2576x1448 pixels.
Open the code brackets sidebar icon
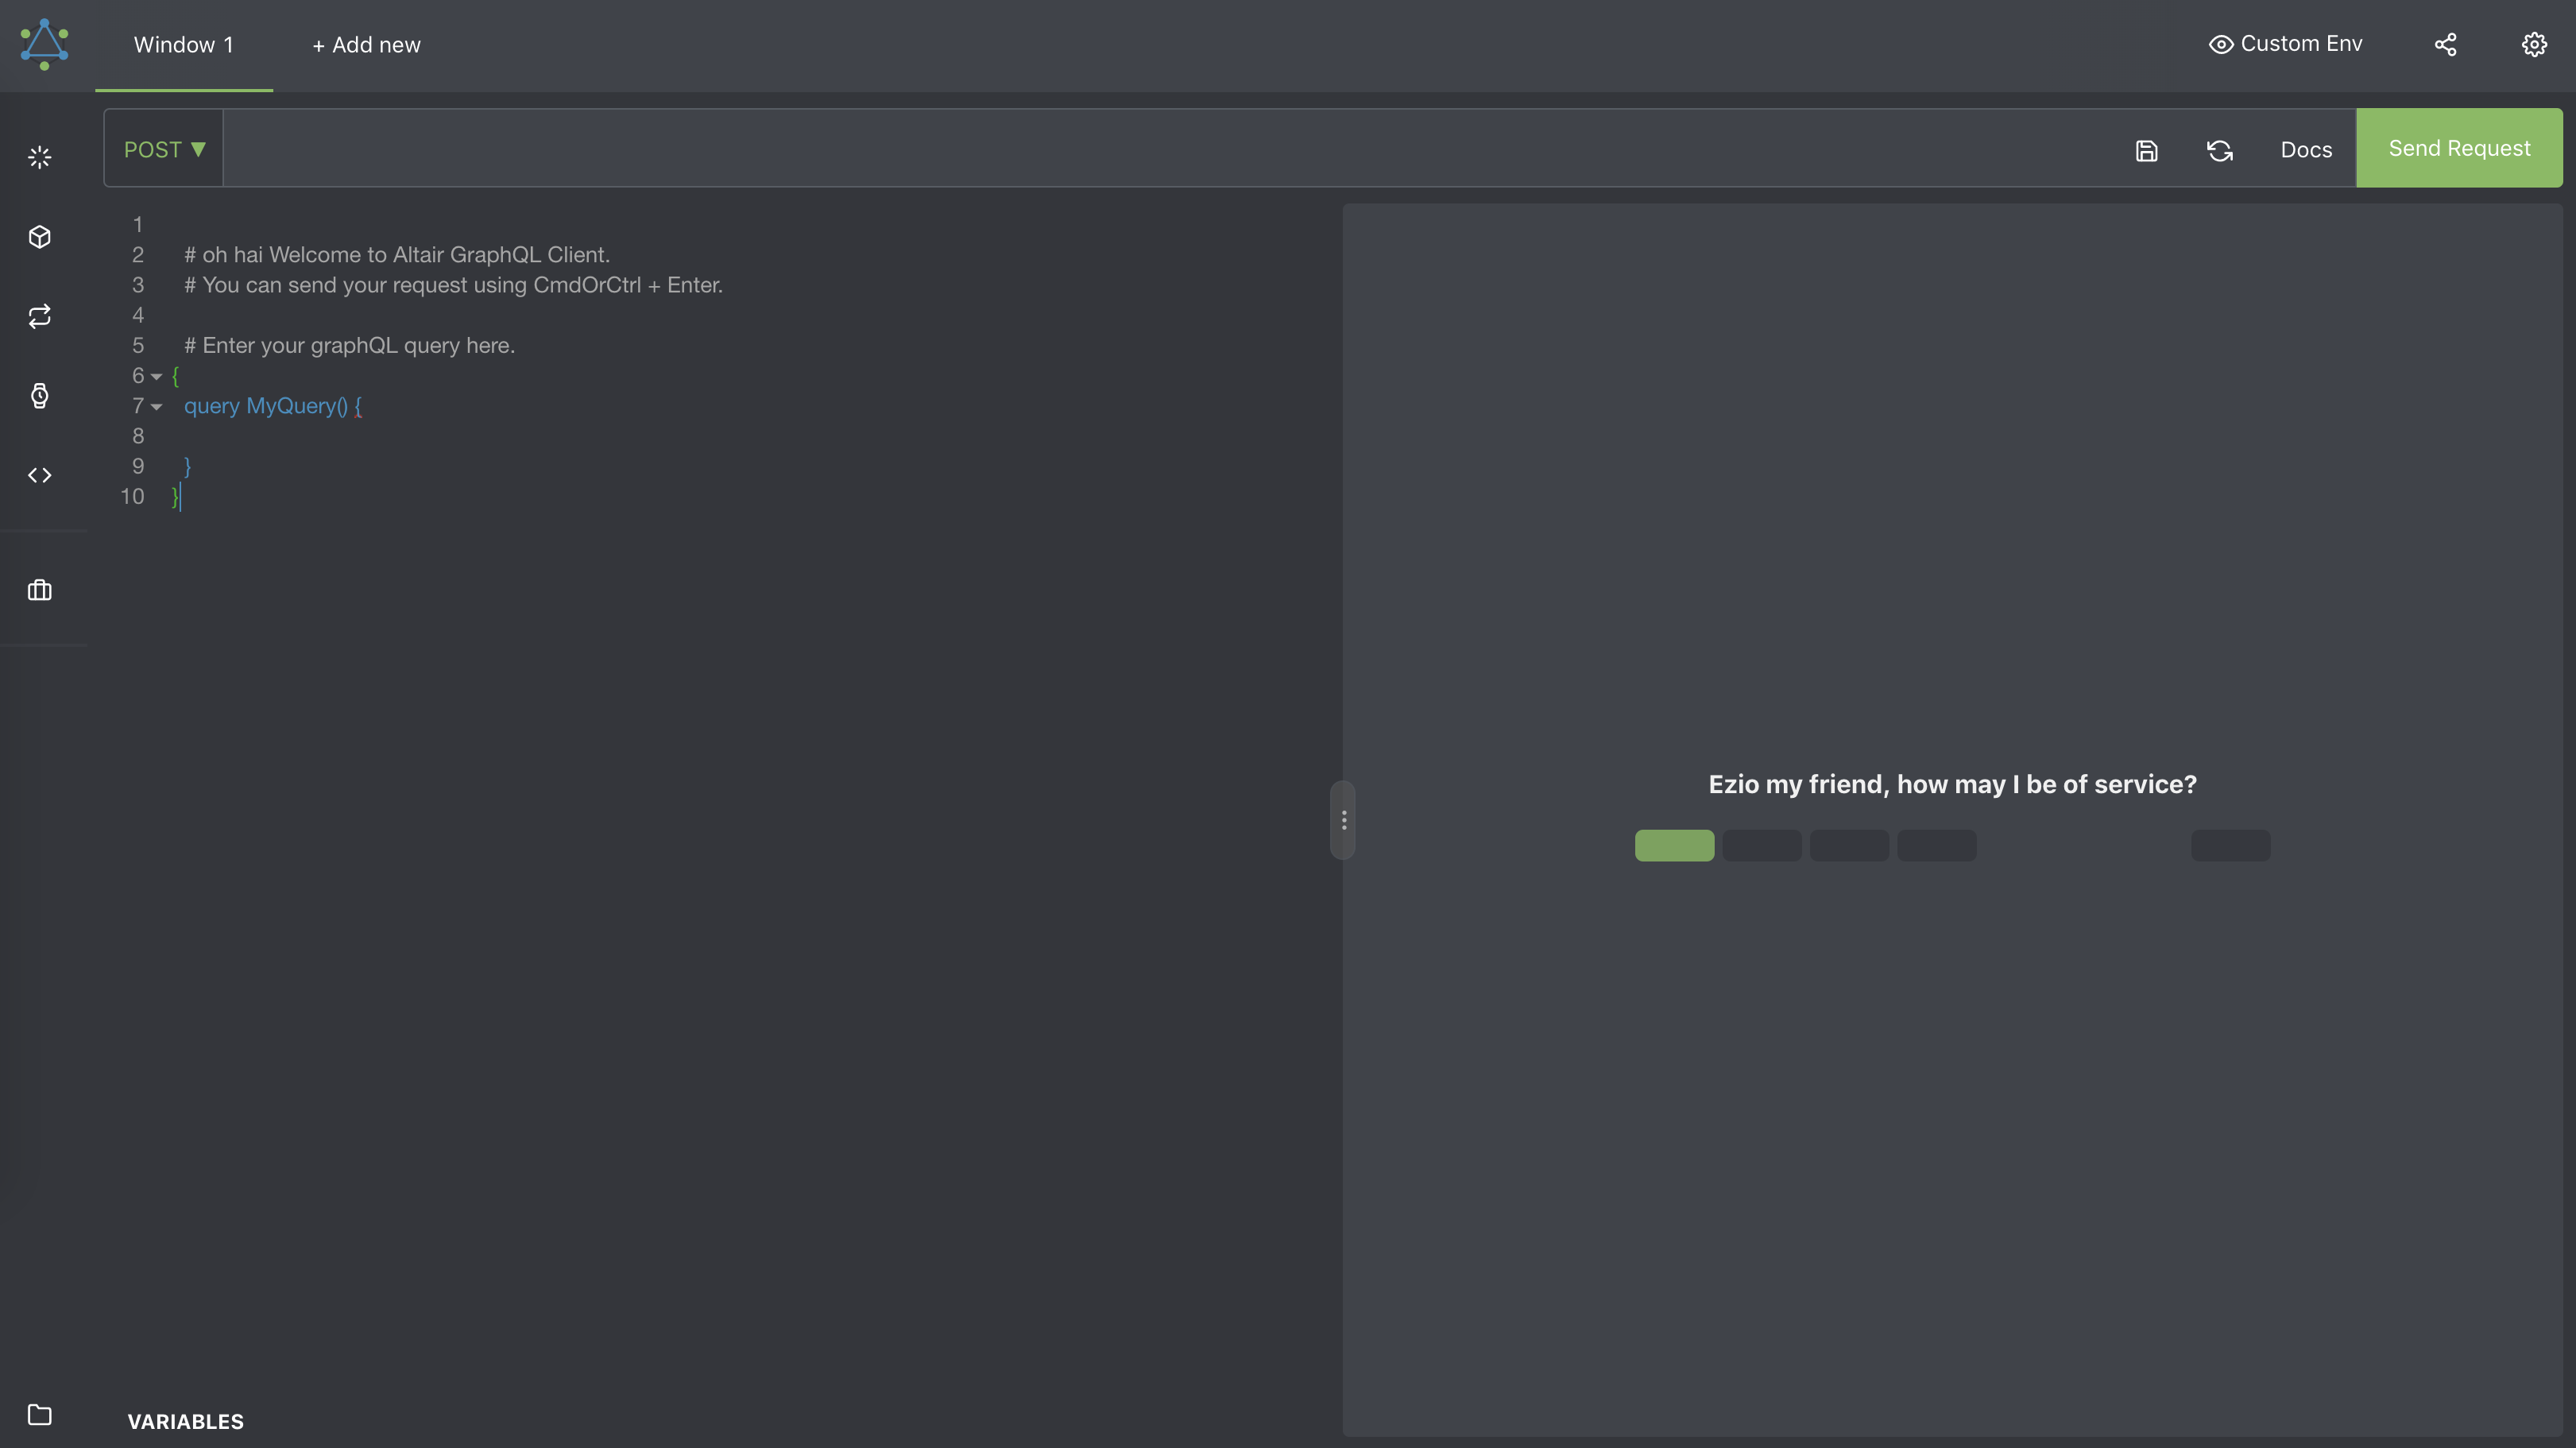click(x=39, y=475)
